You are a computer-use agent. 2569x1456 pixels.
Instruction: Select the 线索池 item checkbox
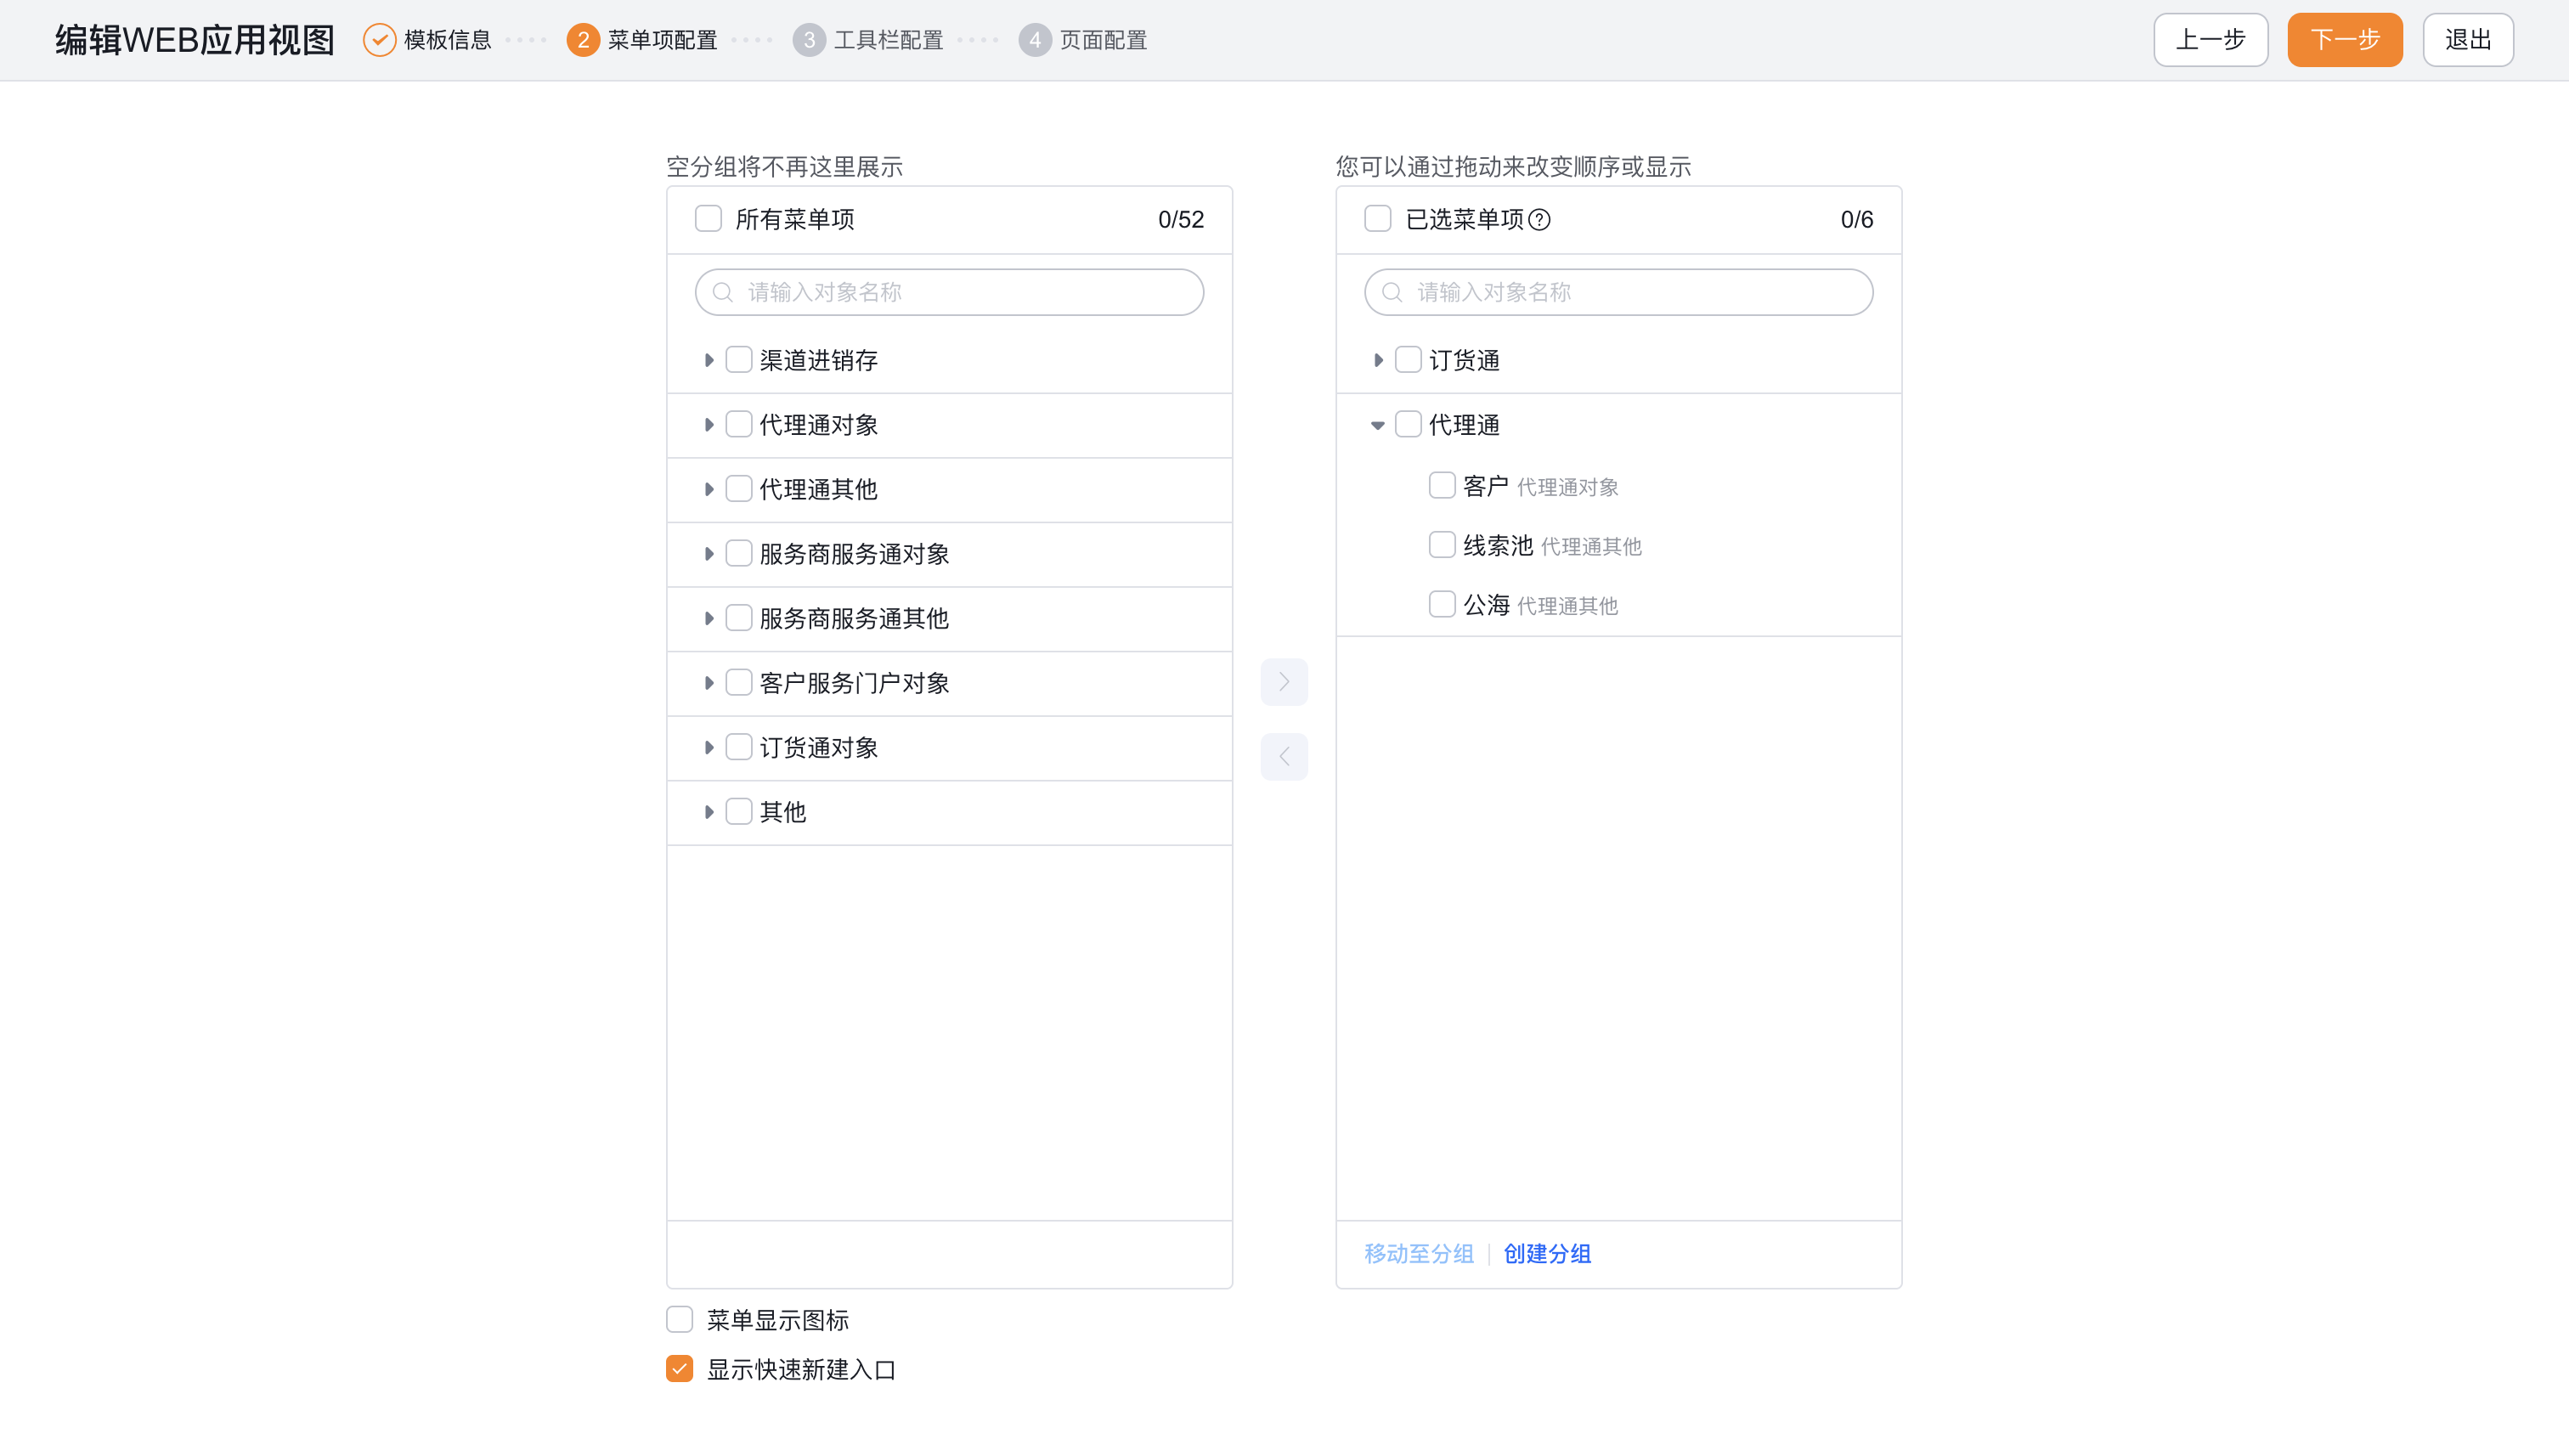click(x=1442, y=545)
